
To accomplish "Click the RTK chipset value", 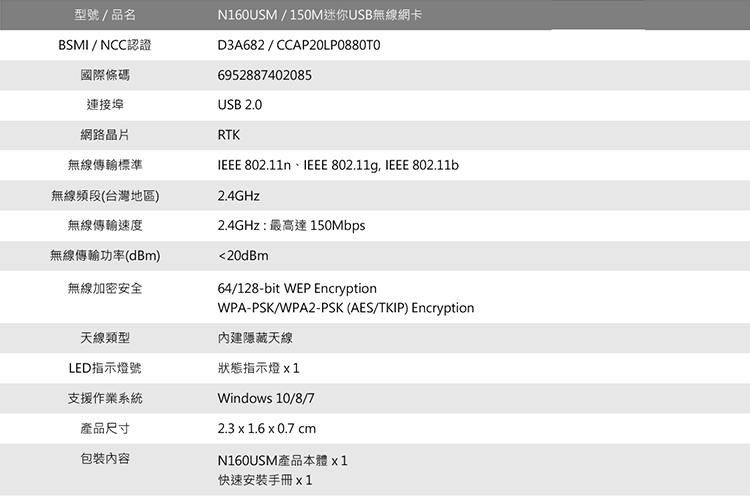I will [x=229, y=135].
